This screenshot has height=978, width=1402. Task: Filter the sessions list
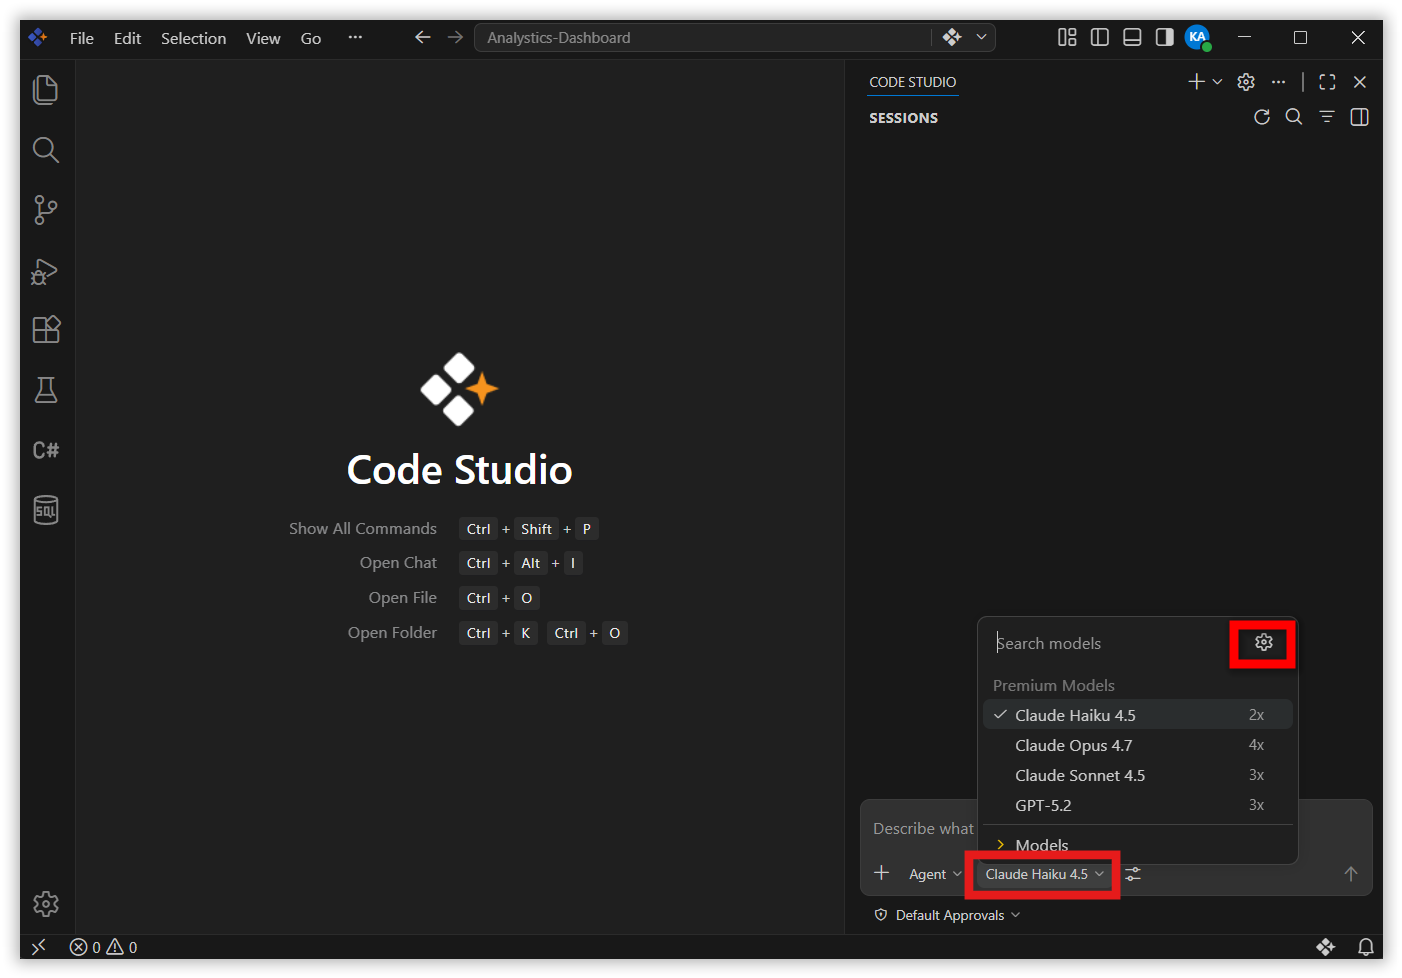click(1327, 117)
